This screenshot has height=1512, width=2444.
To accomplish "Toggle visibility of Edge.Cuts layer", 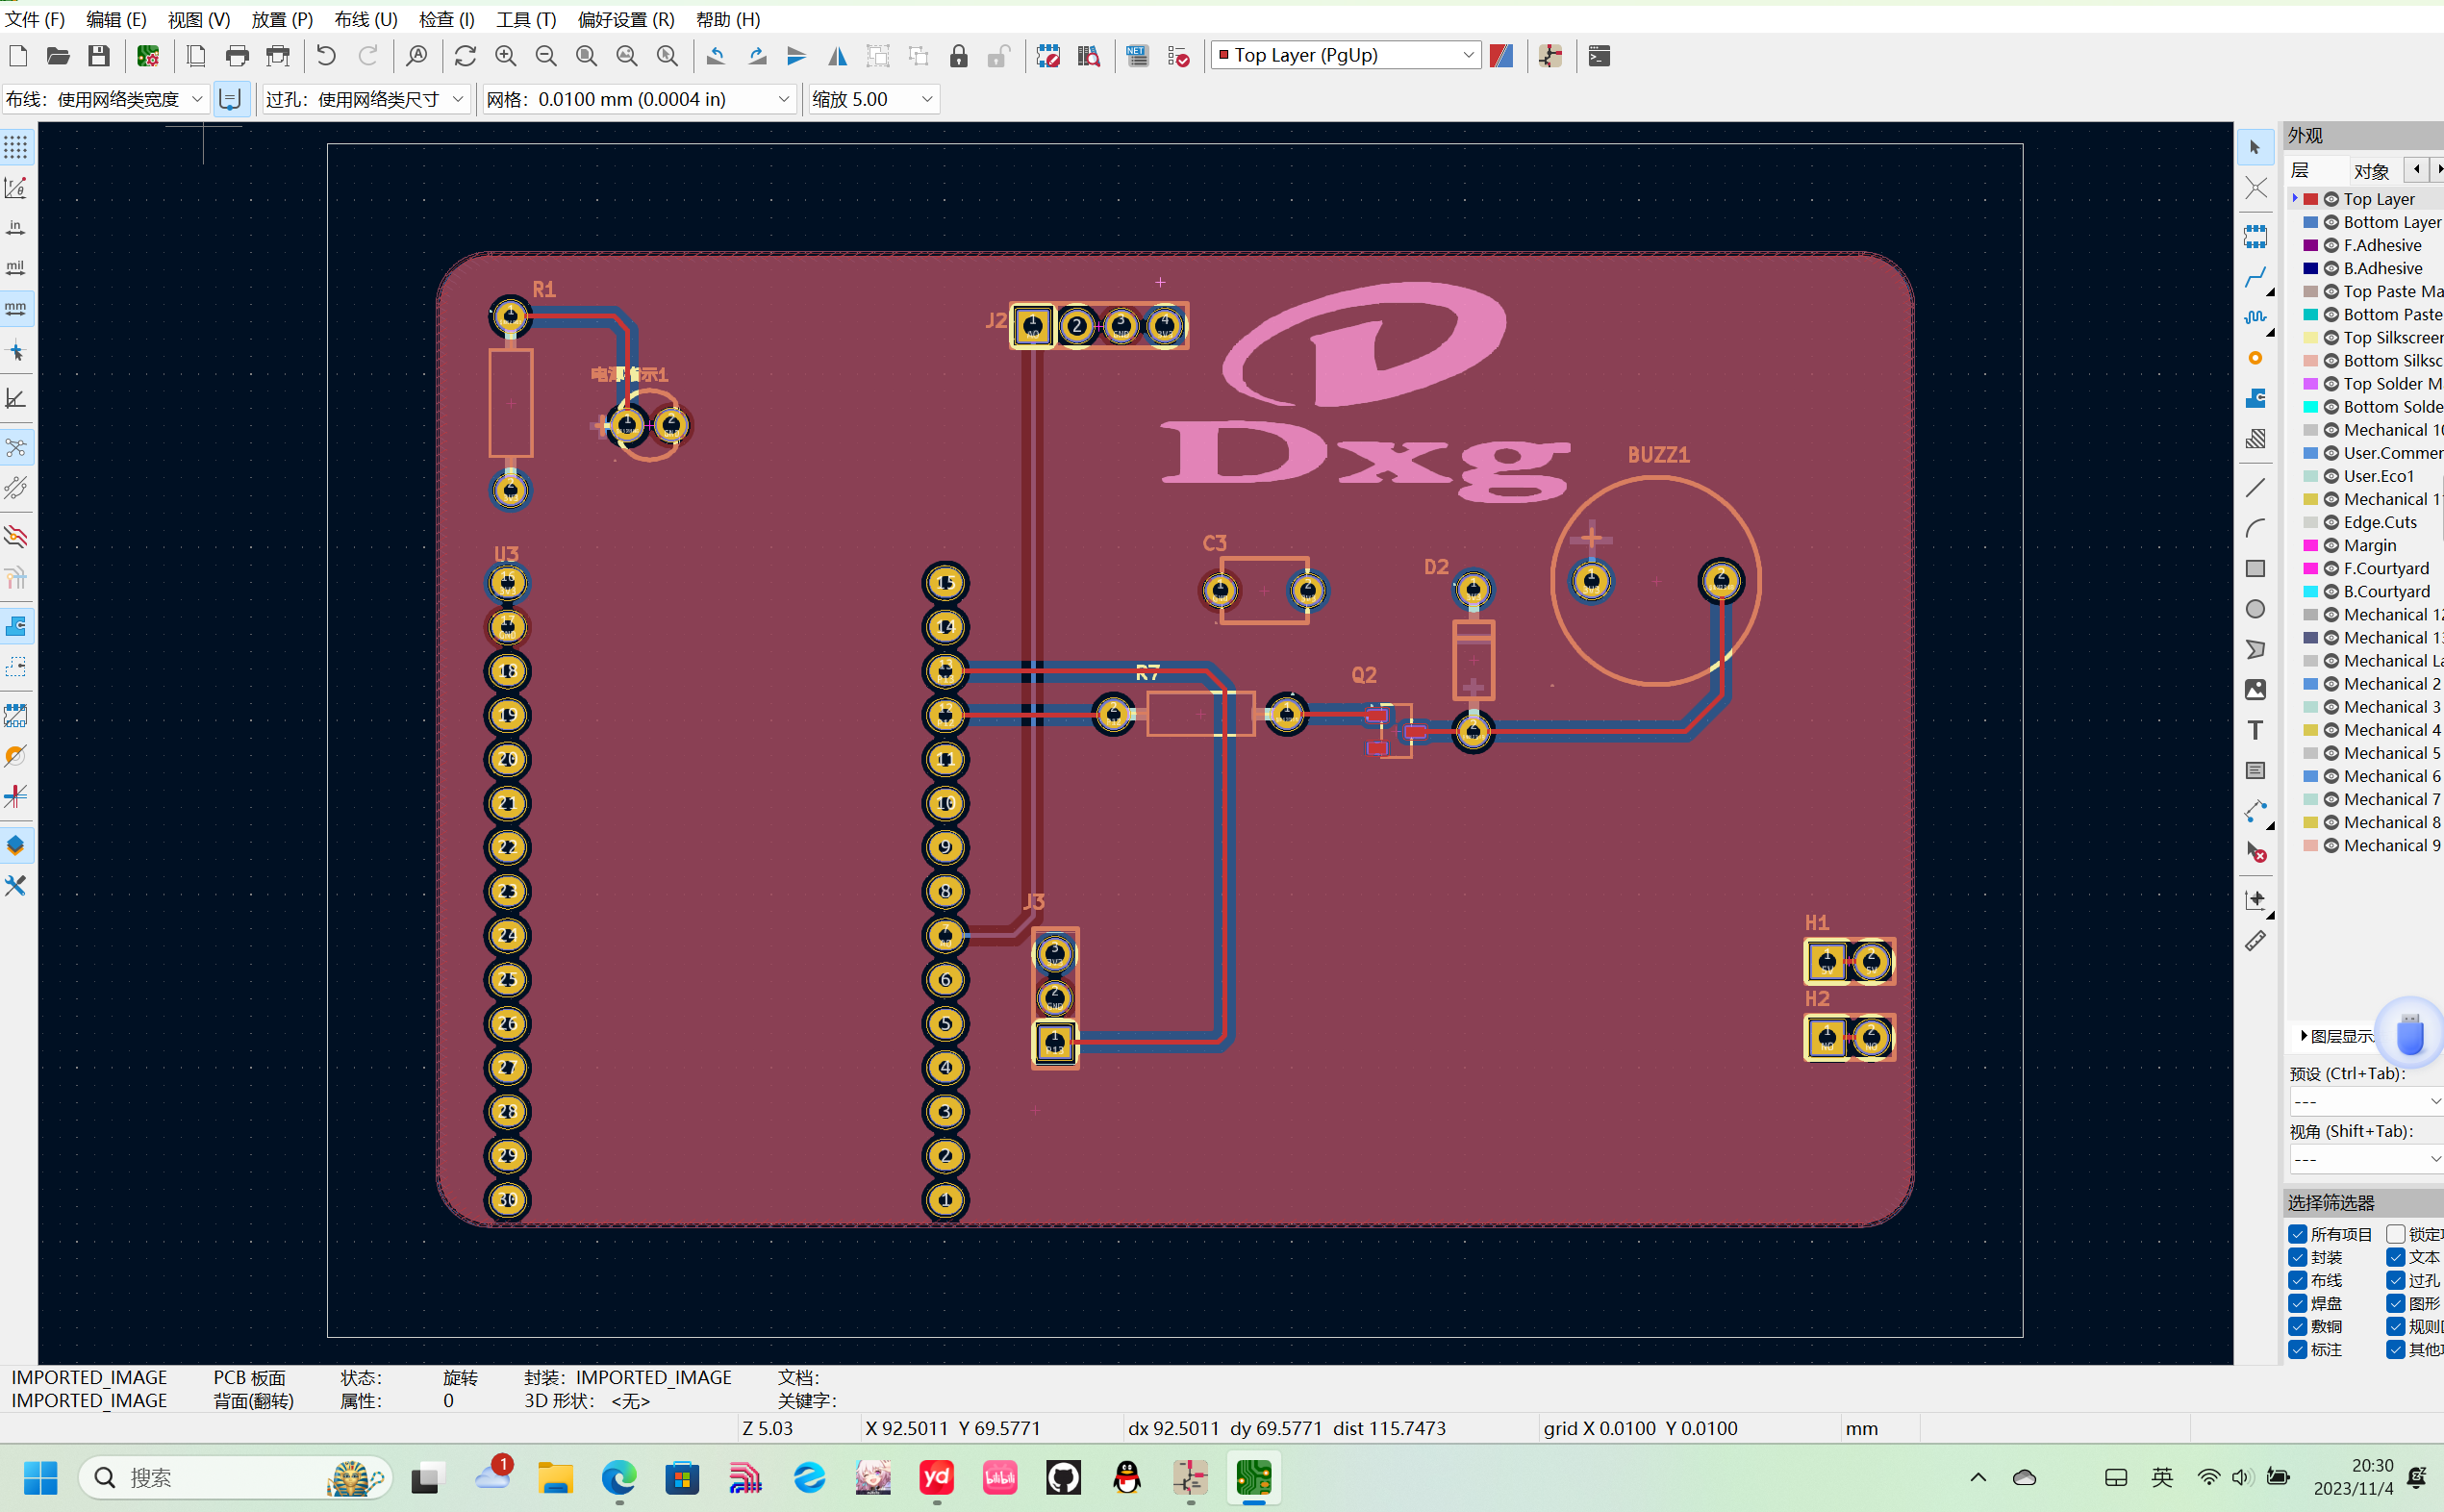I will (x=2331, y=522).
